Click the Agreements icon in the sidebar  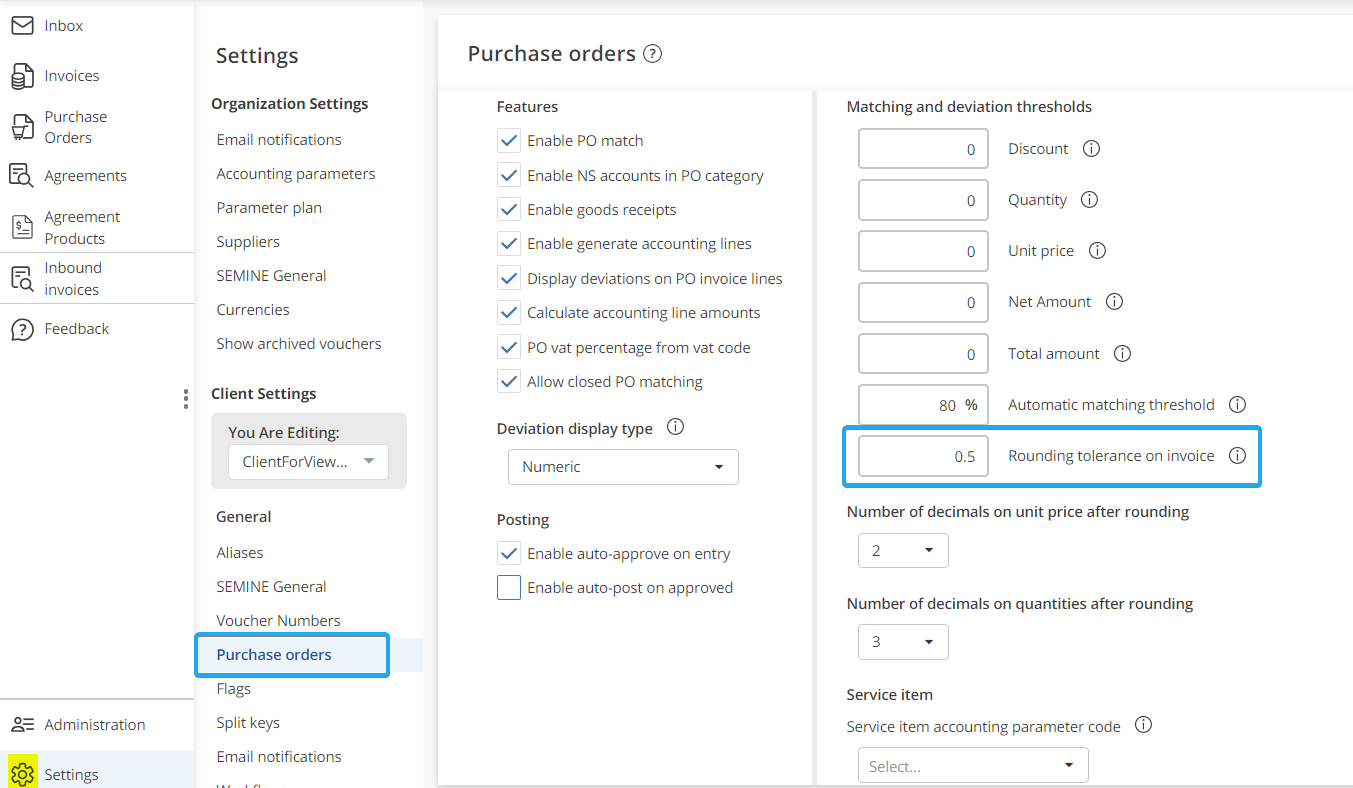pyautogui.click(x=22, y=176)
